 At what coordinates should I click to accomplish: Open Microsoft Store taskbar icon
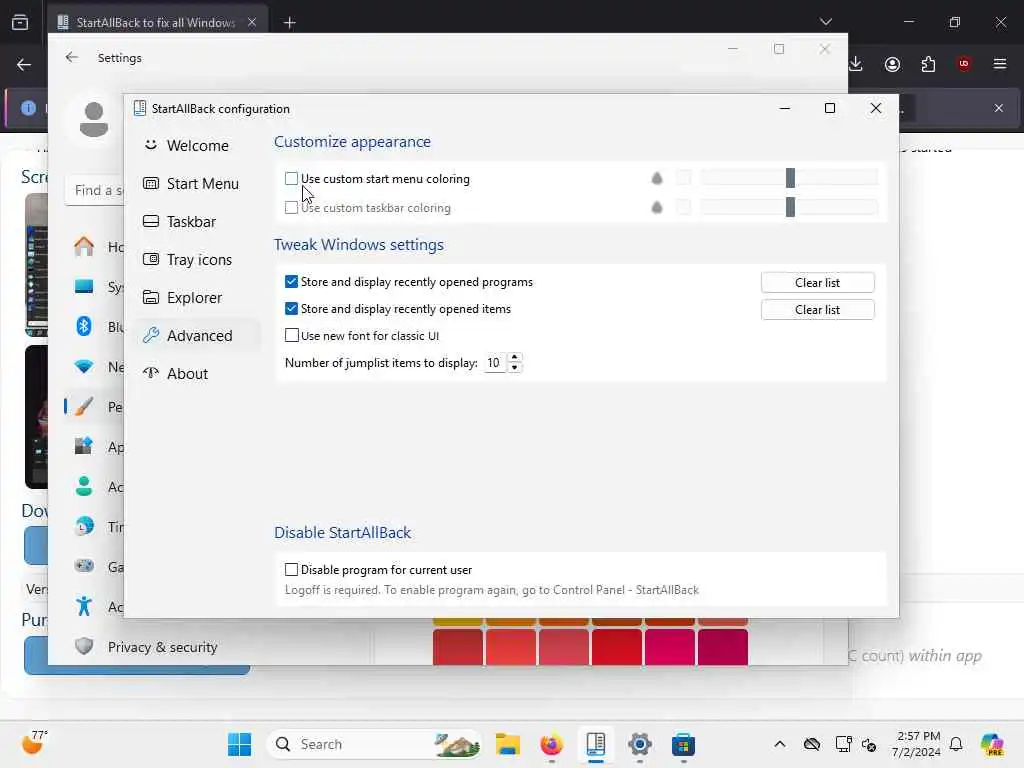pyautogui.click(x=684, y=744)
